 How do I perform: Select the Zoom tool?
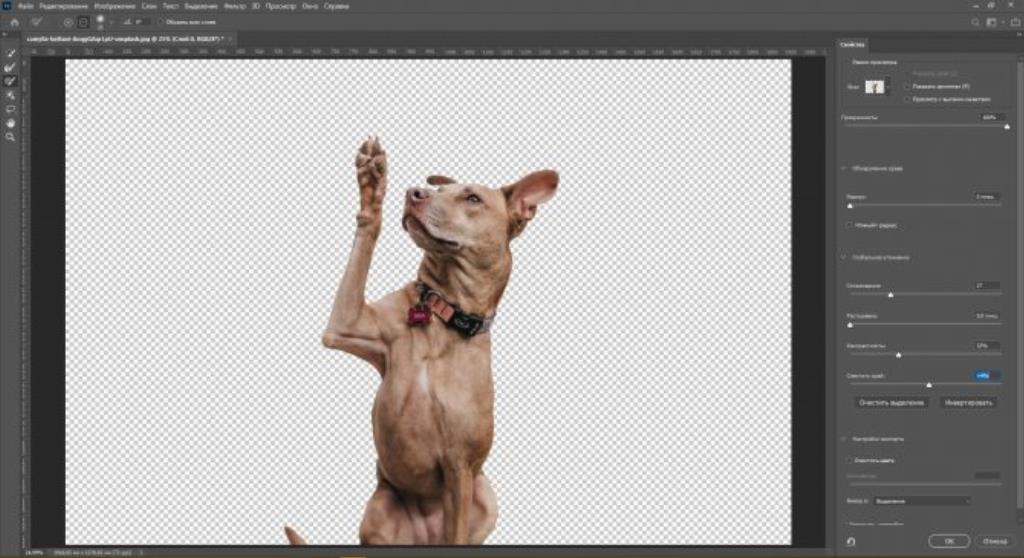click(11, 137)
